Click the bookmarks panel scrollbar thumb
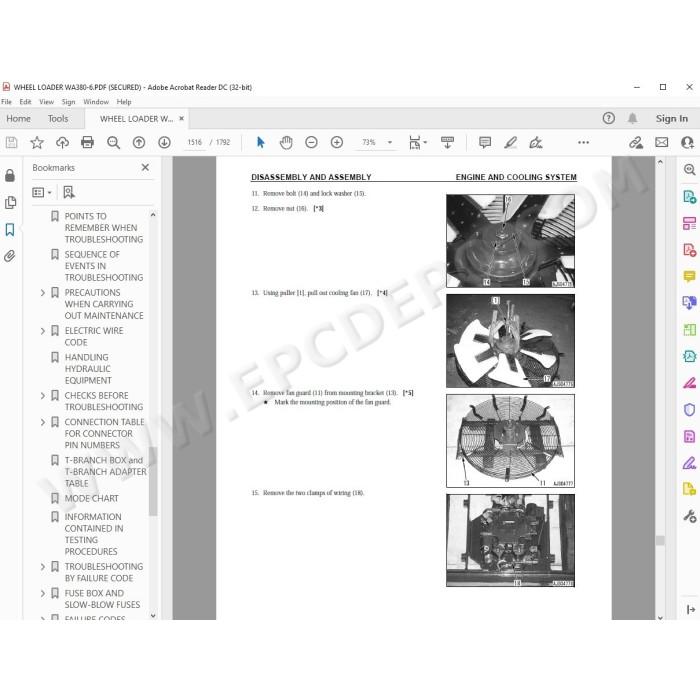Image resolution: width=700 pixels, height=700 pixels. point(153,481)
